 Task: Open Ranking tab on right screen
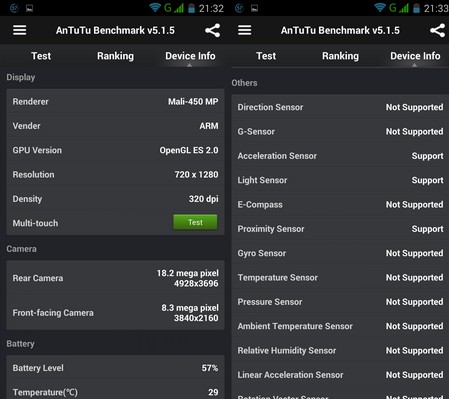coord(340,56)
